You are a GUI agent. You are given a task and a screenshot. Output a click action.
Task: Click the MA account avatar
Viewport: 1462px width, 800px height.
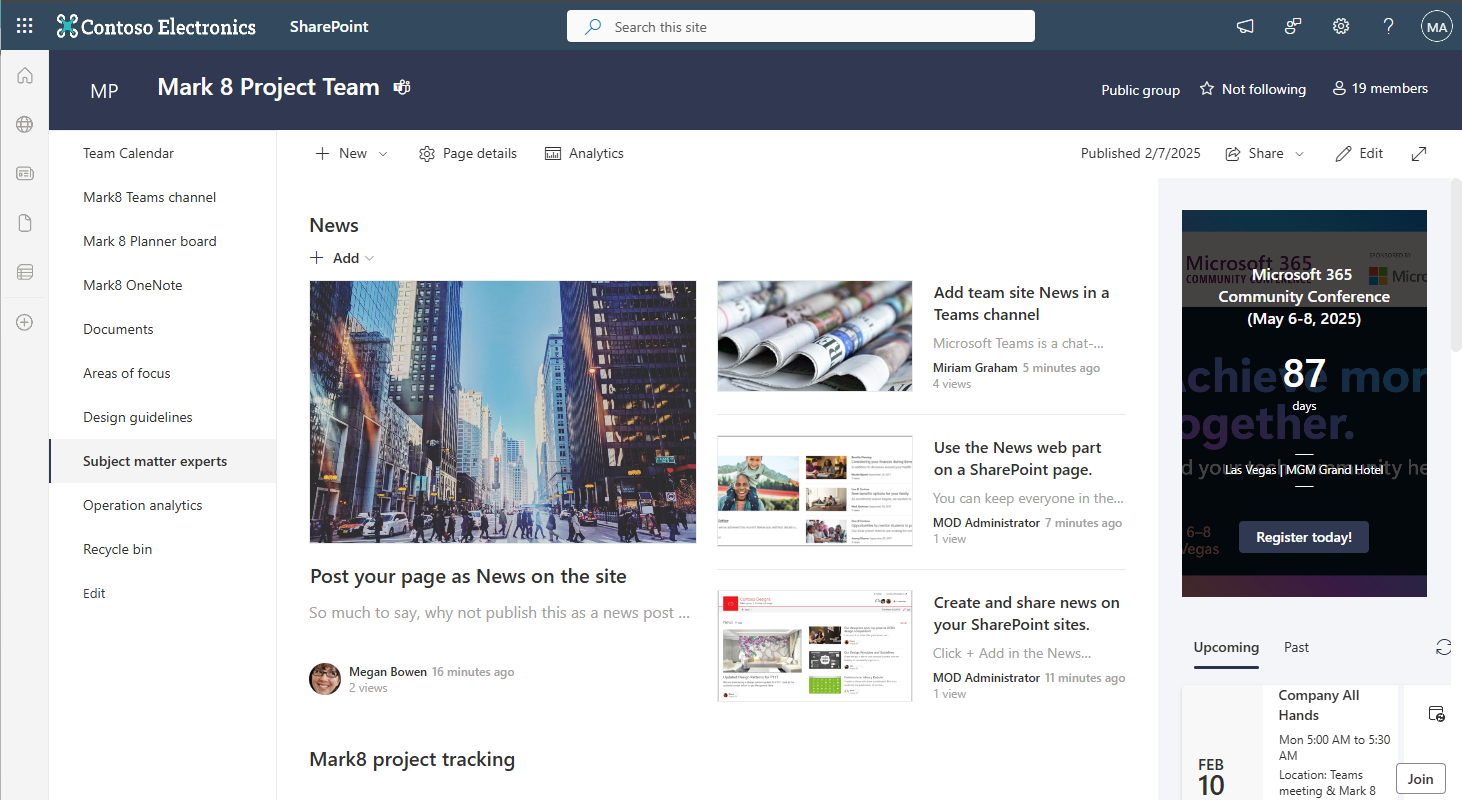click(x=1436, y=26)
